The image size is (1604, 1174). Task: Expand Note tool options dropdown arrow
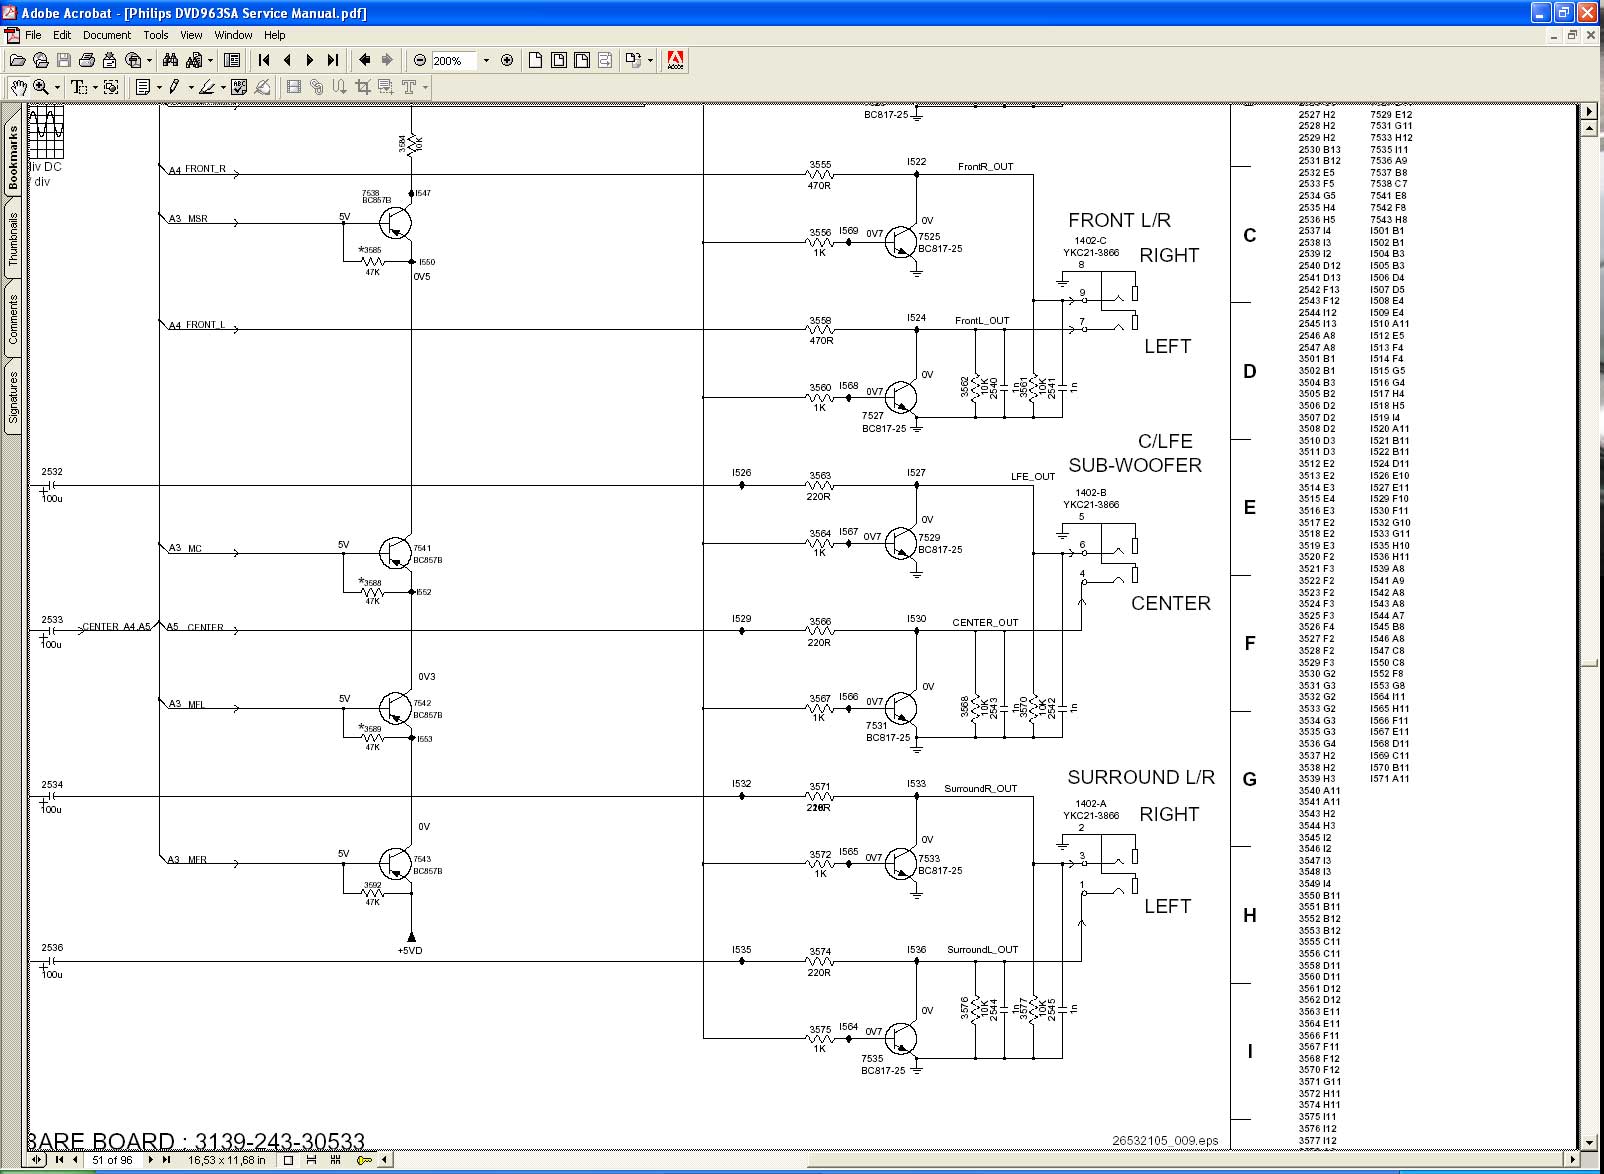(x=158, y=87)
